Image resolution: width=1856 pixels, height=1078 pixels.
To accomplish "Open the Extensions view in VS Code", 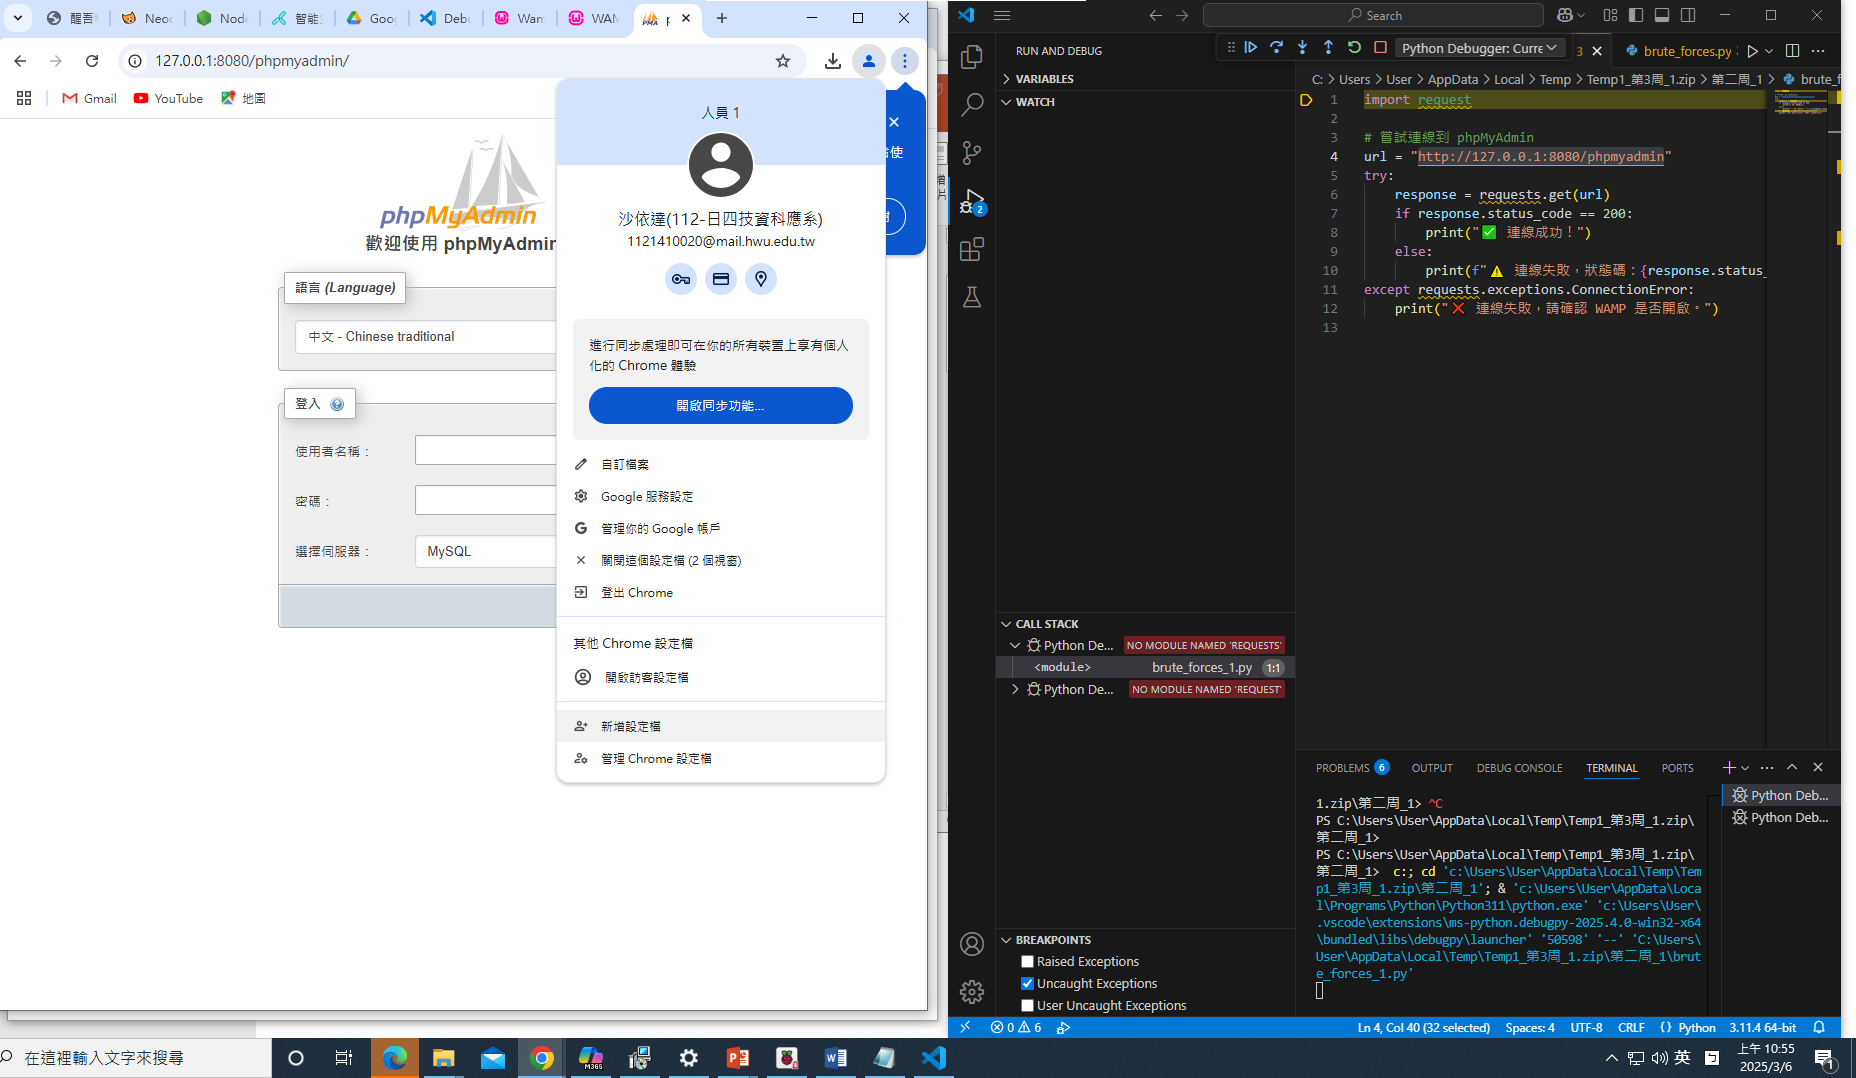I will (x=971, y=249).
